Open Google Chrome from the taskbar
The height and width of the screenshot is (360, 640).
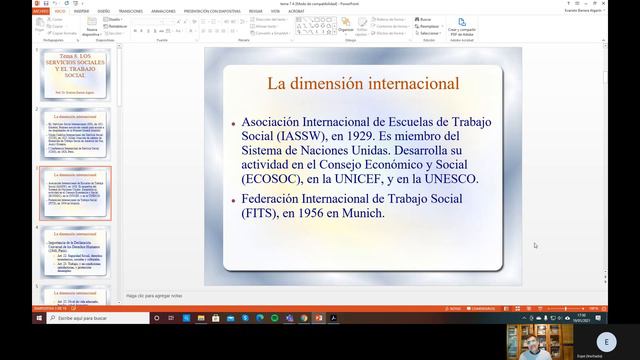[x=304, y=318]
